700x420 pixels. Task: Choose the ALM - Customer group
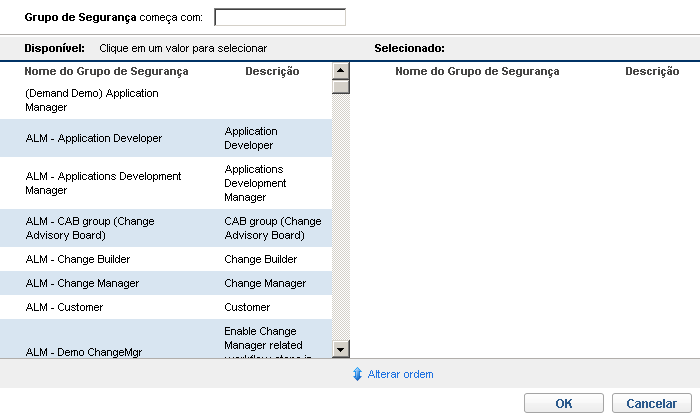64,307
